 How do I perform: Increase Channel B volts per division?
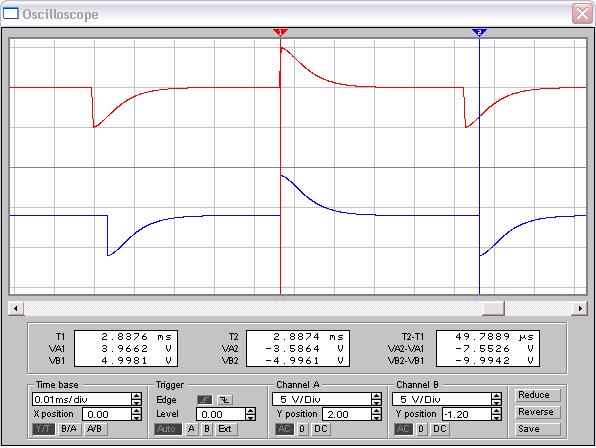point(496,396)
